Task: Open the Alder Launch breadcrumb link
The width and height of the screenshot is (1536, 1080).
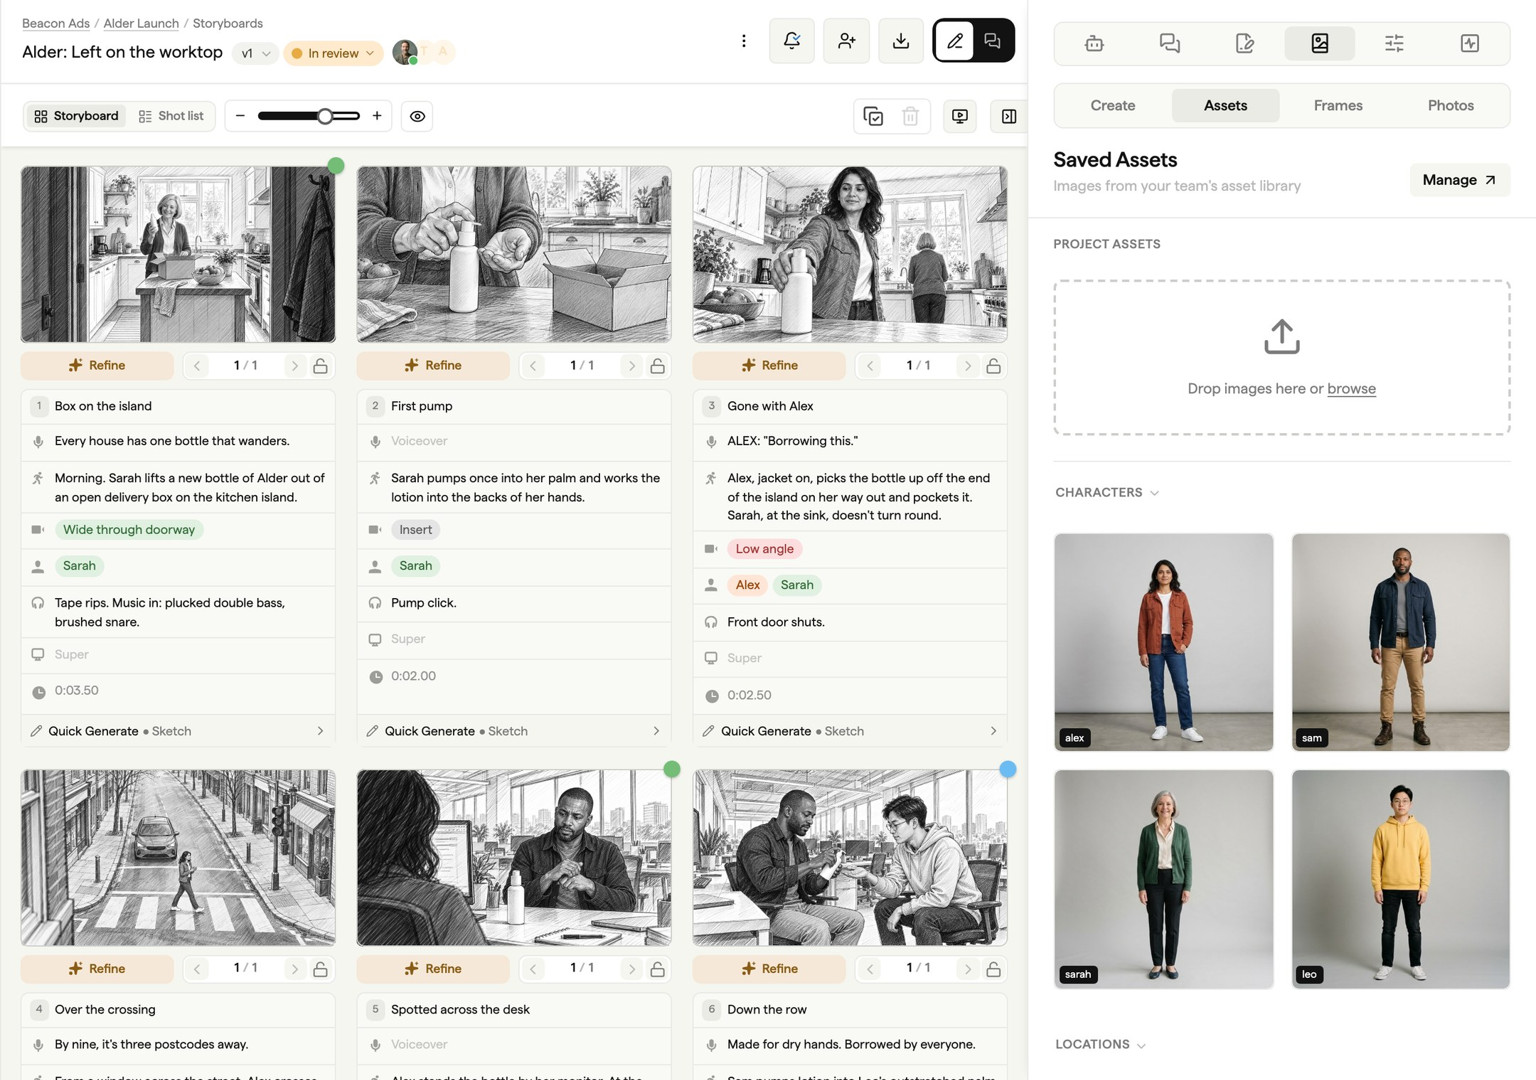Action: 141,23
